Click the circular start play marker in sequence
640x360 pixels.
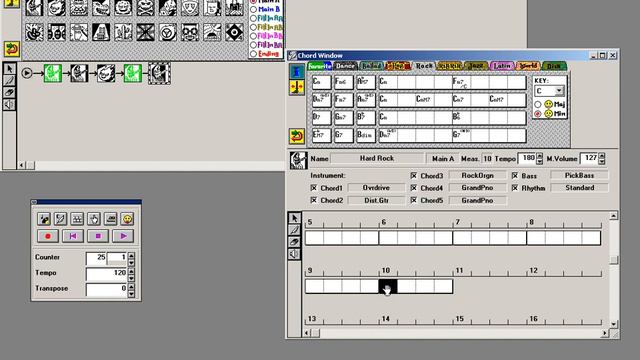pyautogui.click(x=27, y=73)
